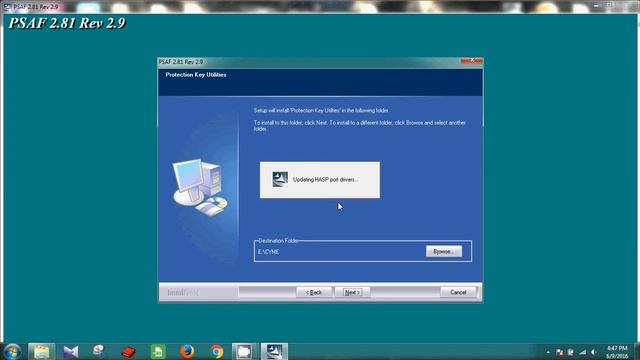Launch Google Chrome from the taskbar
Image resolution: width=640 pixels, height=360 pixels.
(x=217, y=351)
